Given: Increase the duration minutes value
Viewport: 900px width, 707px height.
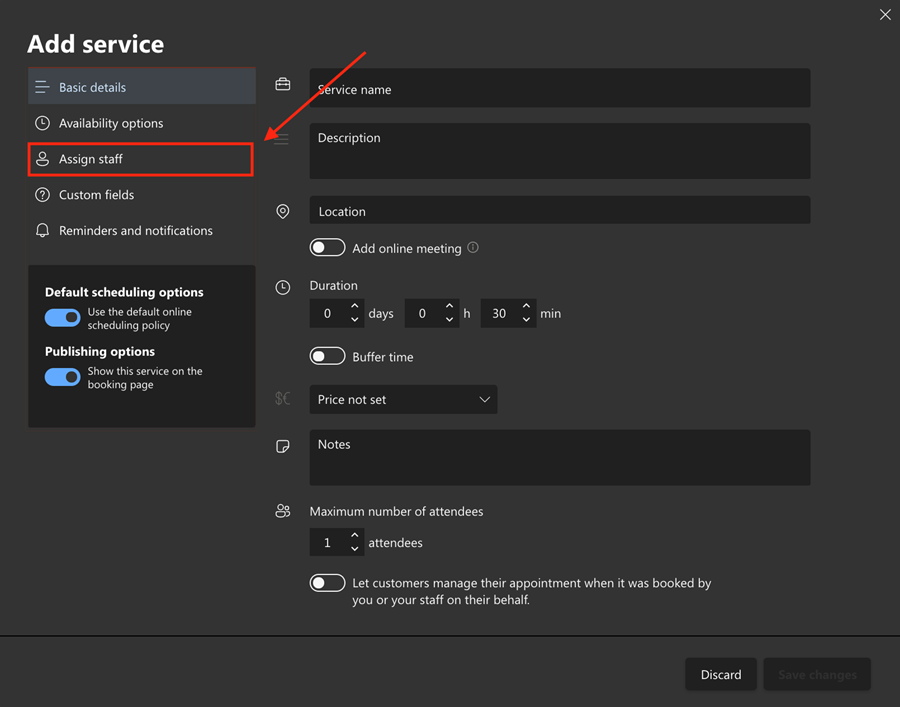Looking at the screenshot, I should pos(526,306).
